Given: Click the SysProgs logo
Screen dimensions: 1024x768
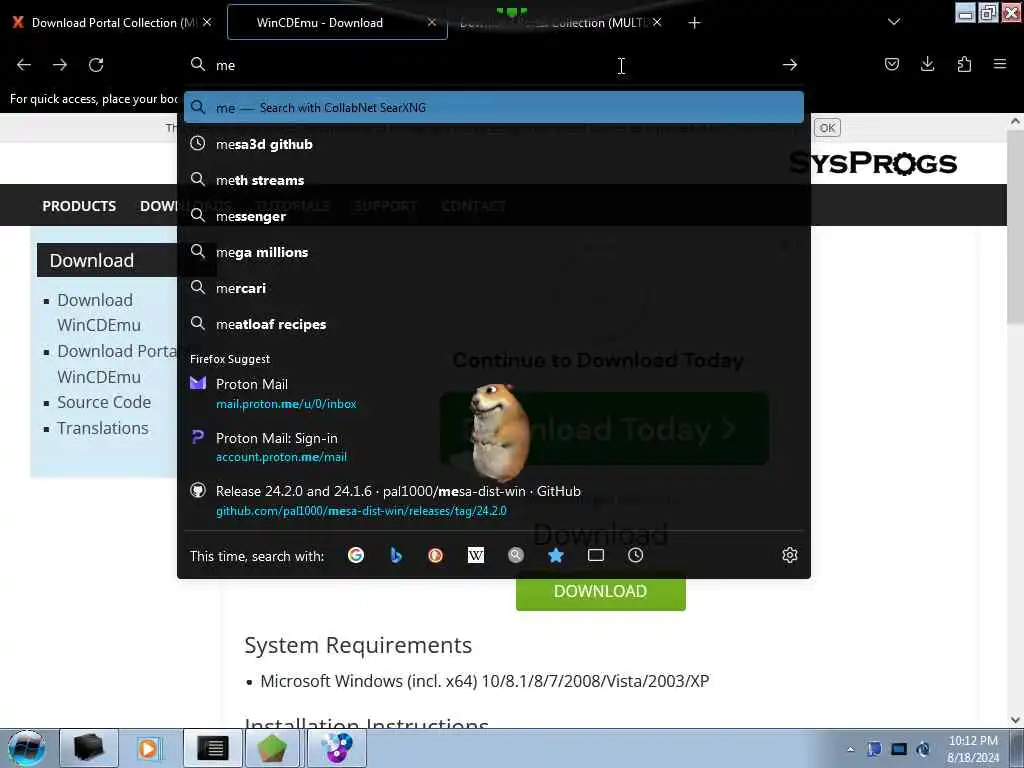Looking at the screenshot, I should pos(872,163).
